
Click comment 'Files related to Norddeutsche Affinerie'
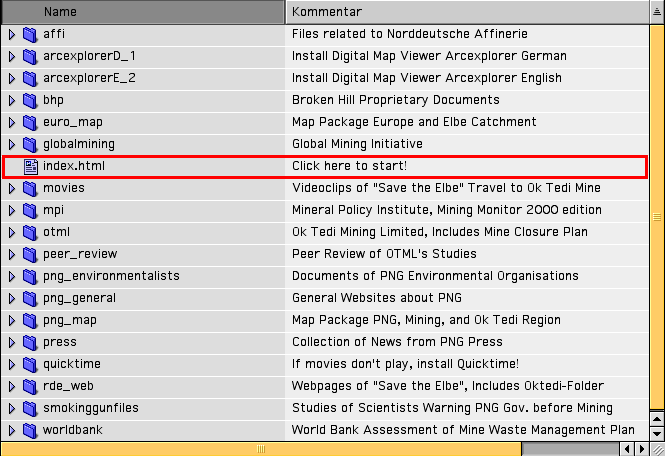410,34
